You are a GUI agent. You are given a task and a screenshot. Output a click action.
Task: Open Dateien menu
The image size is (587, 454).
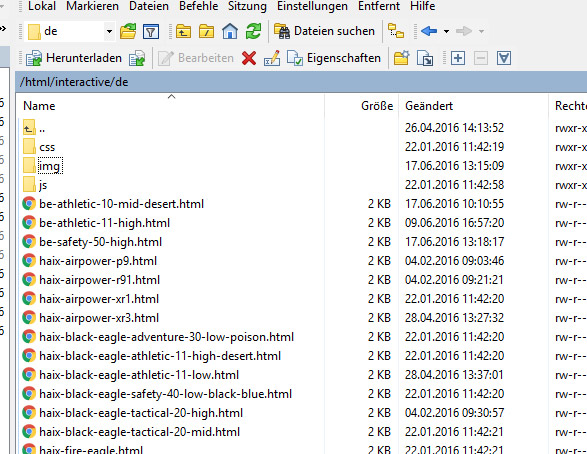coord(149,6)
